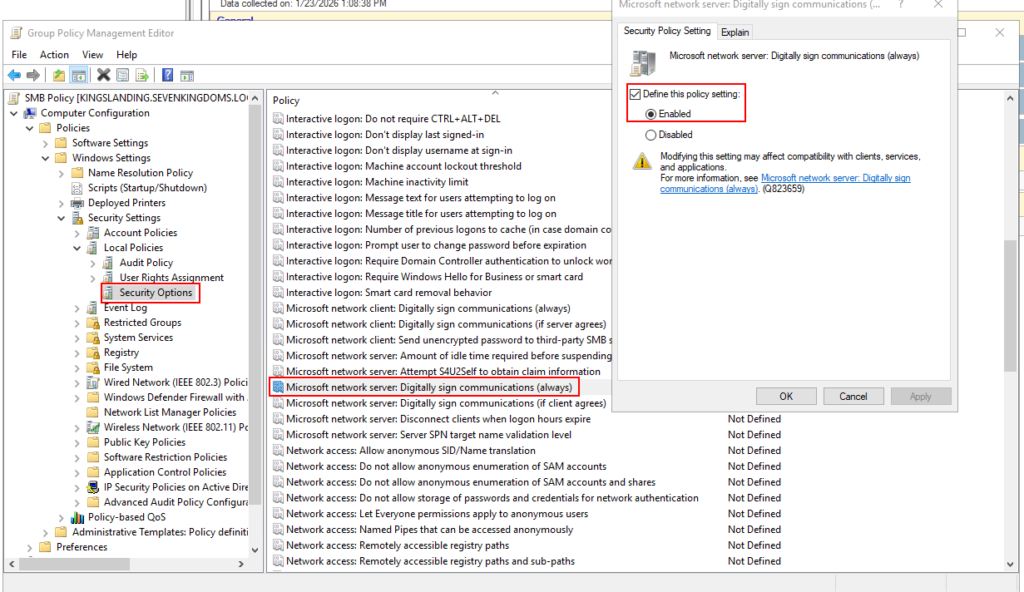Screen dimensions: 1024x592
Task: Uncheck 'Define this policy setting' checkbox
Action: [x=635, y=93]
